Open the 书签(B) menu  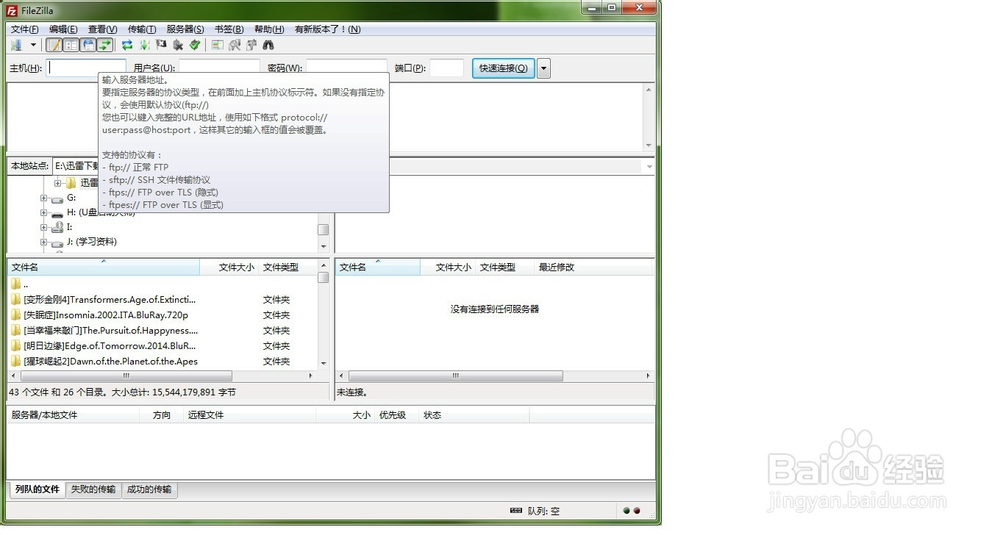pos(229,29)
